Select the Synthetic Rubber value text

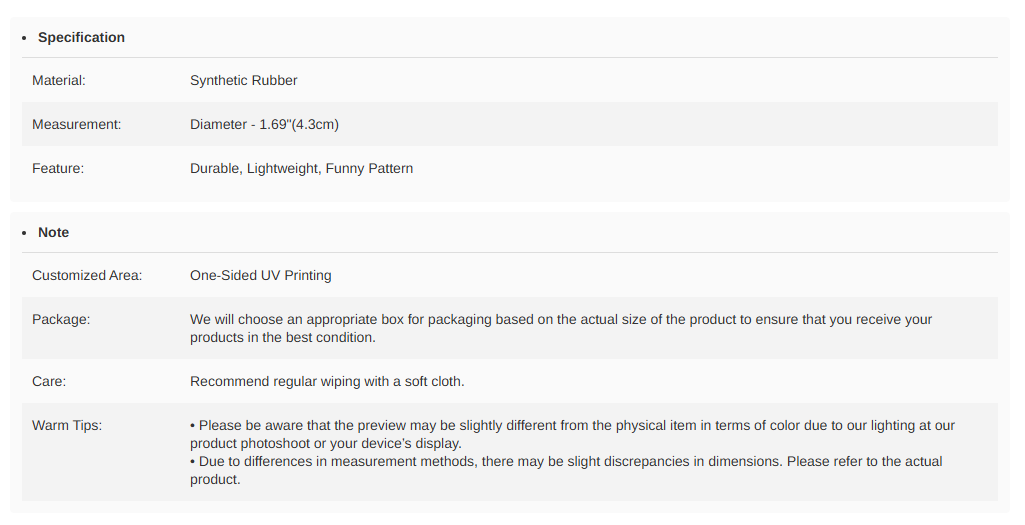tap(243, 80)
